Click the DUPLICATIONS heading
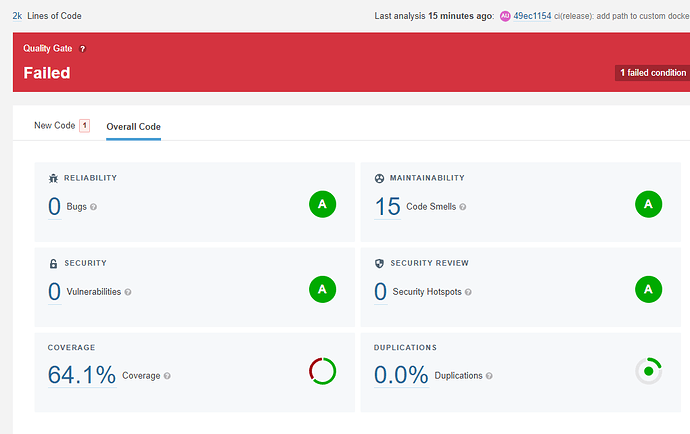This screenshot has height=434, width=690. point(405,347)
